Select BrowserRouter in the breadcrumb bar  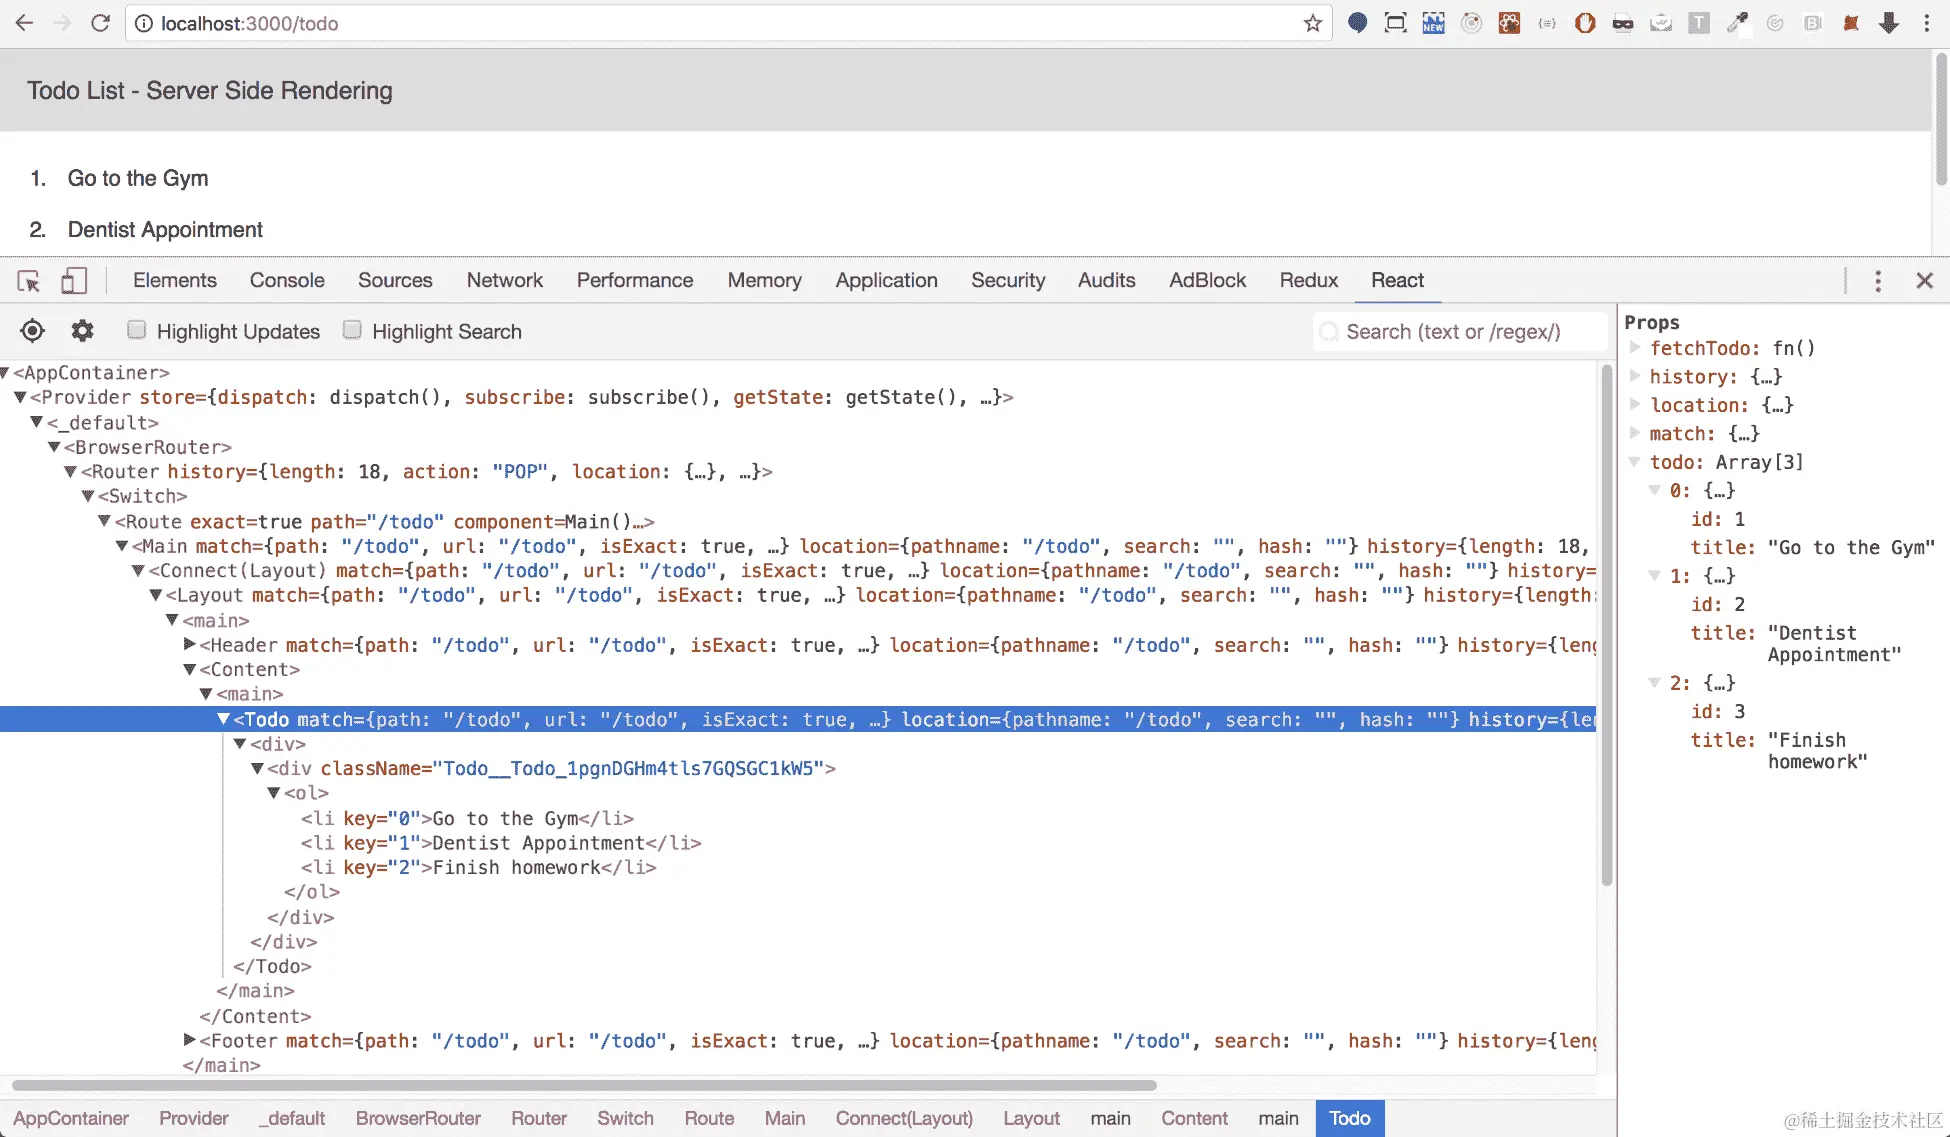418,1118
